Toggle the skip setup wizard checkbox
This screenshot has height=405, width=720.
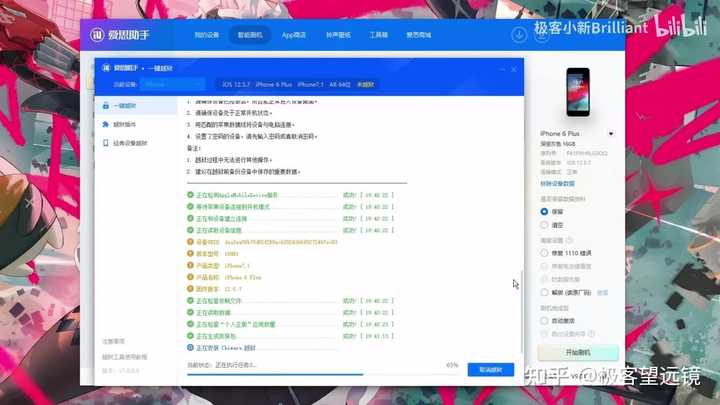coord(544,334)
